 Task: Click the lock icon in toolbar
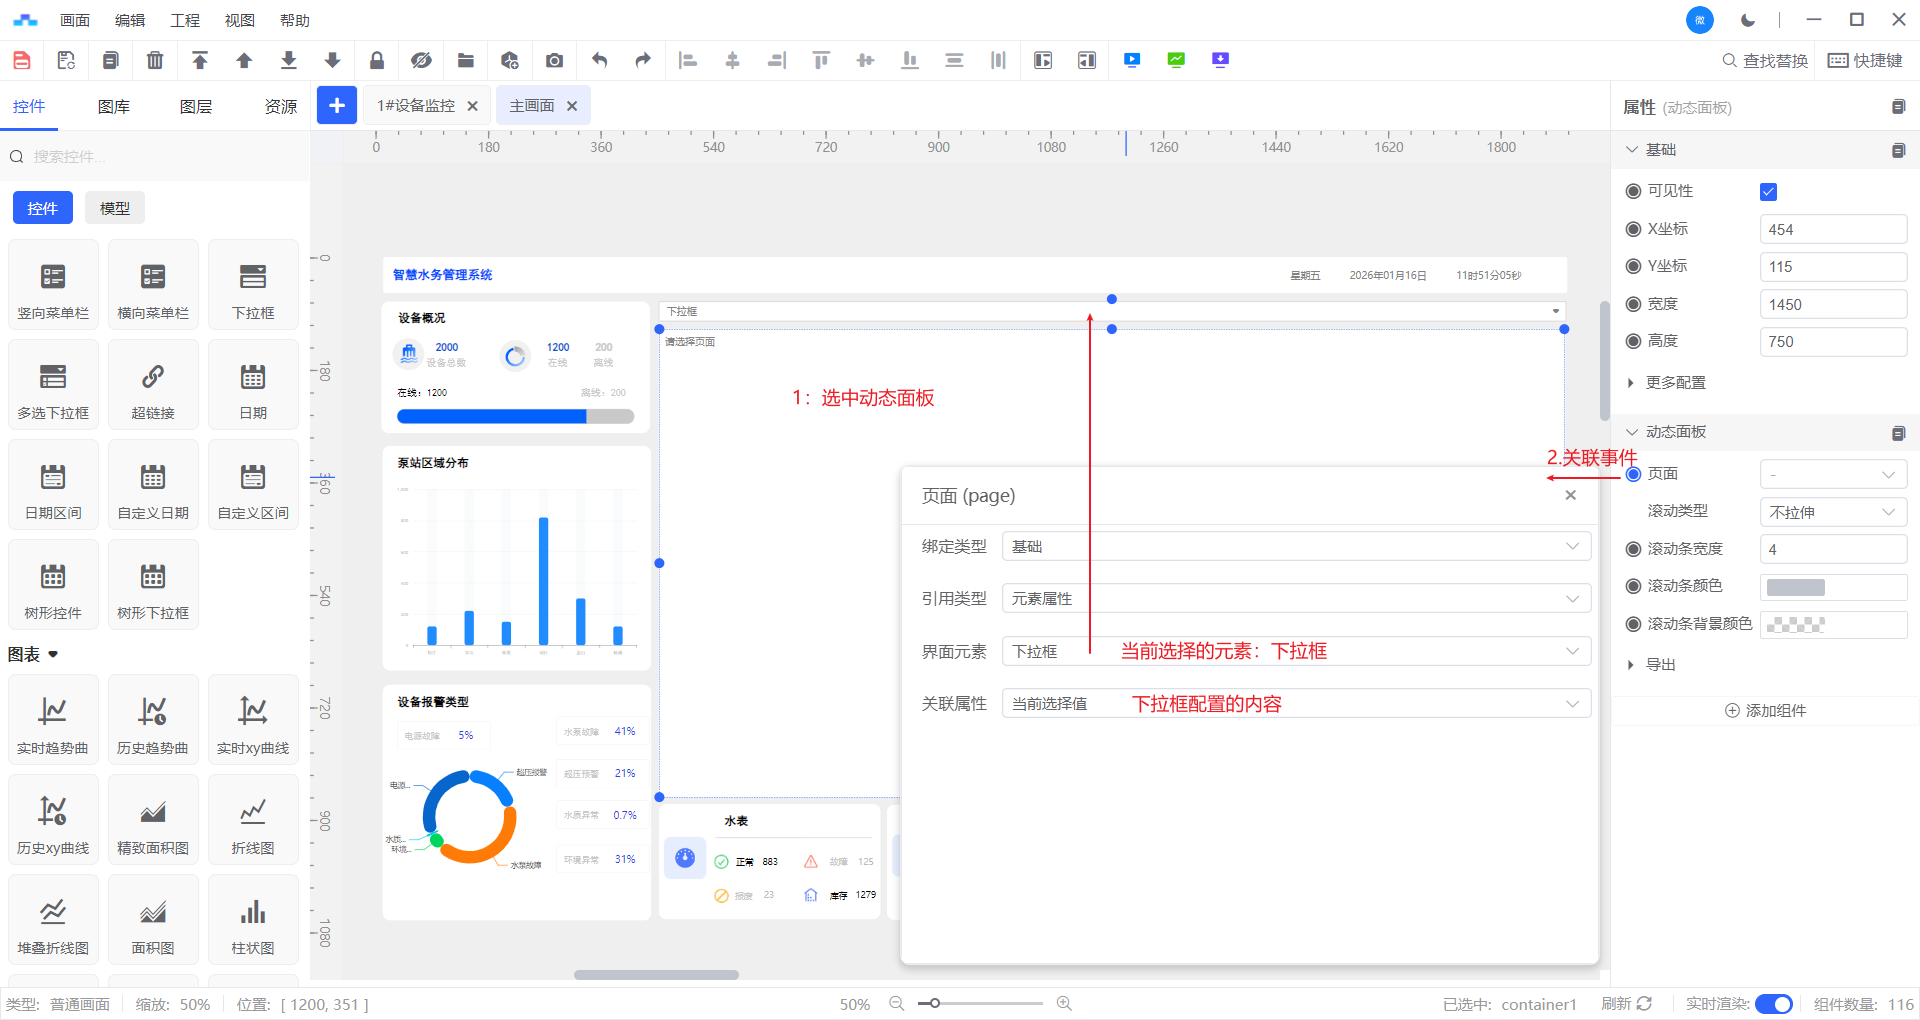(x=377, y=61)
